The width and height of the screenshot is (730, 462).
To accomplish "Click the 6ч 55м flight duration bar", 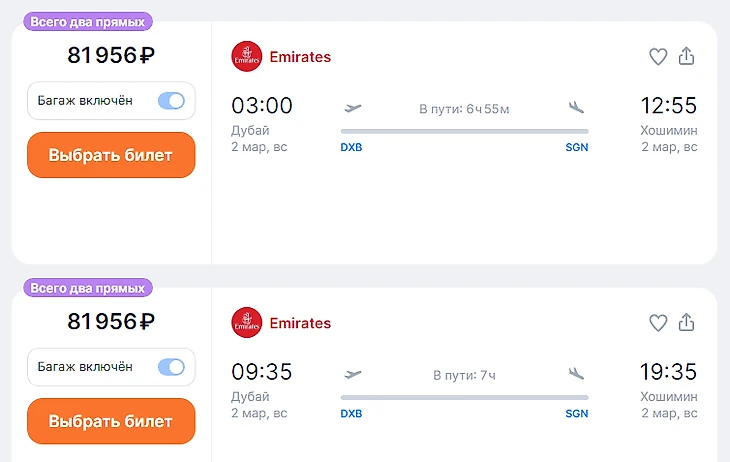I will click(x=464, y=131).
